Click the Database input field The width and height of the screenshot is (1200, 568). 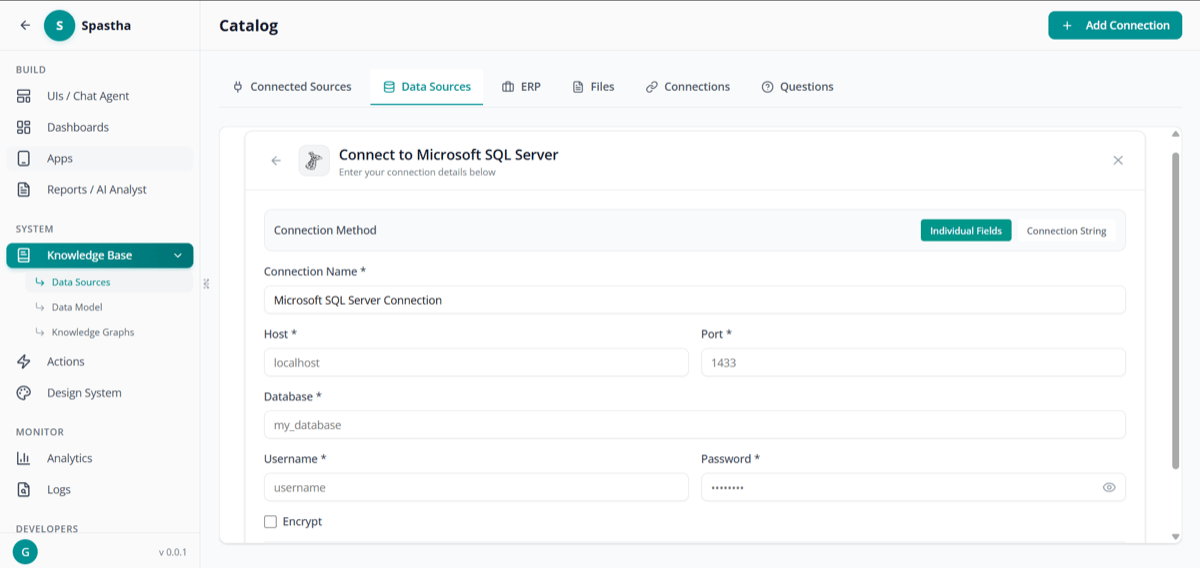(695, 425)
